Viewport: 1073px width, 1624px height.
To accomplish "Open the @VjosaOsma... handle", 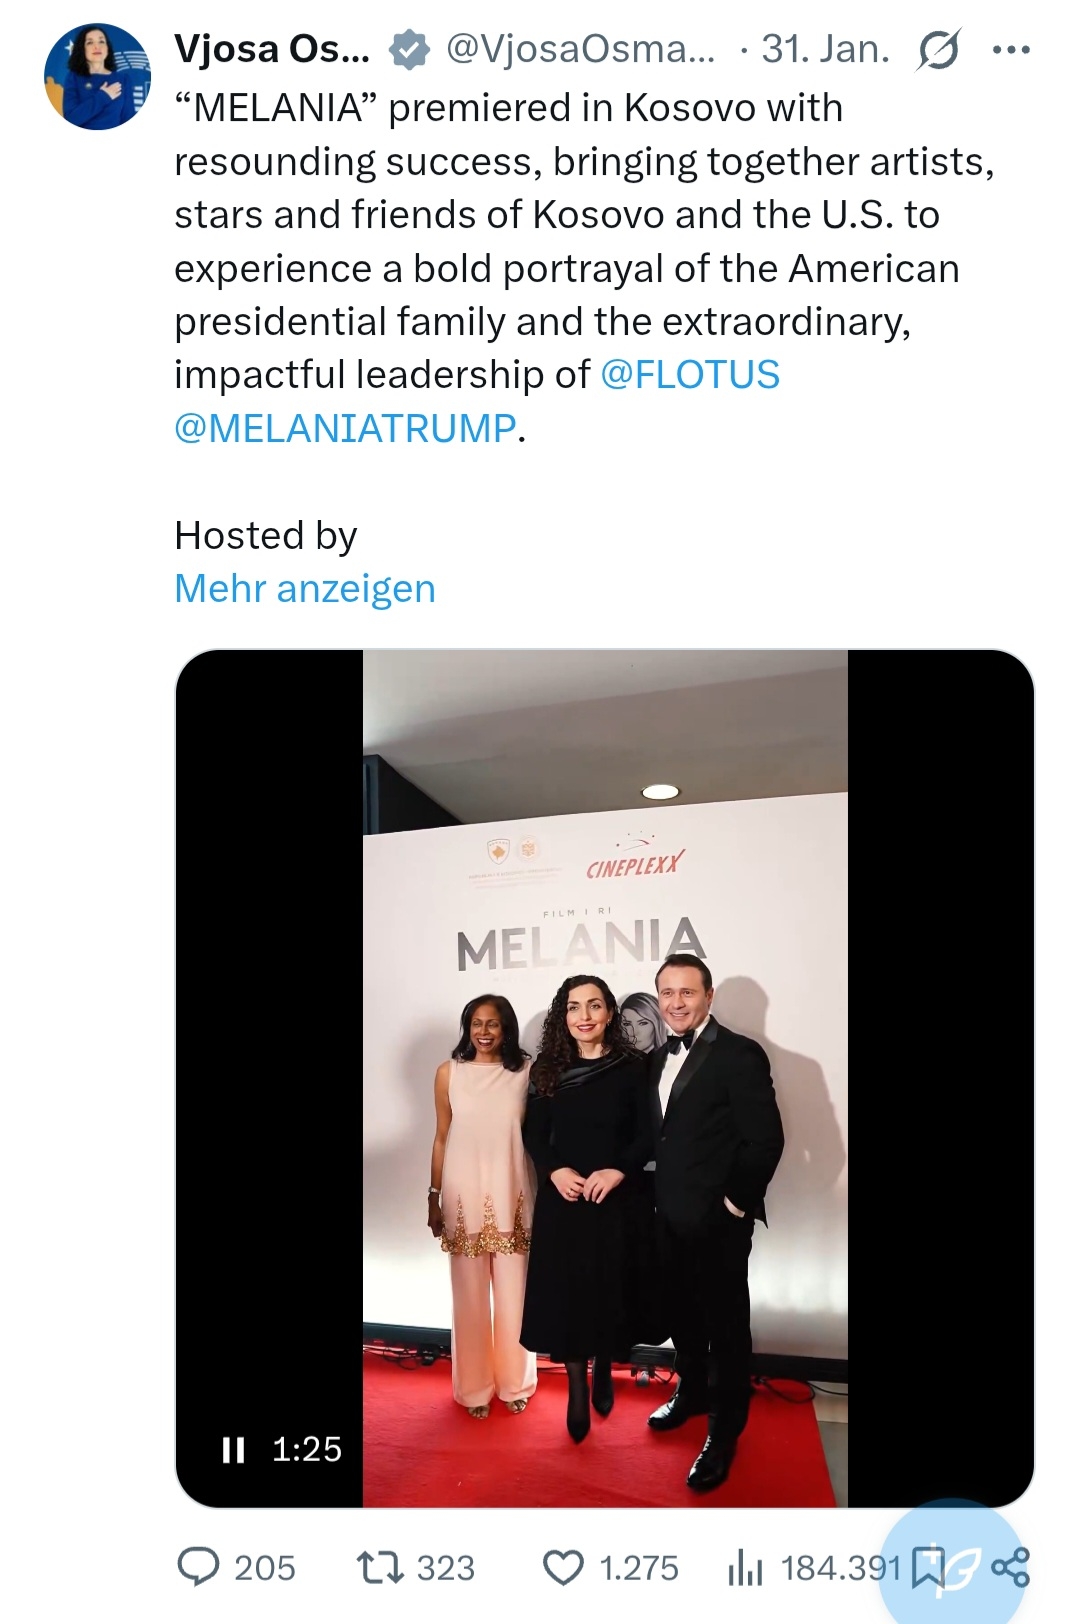I will tap(580, 49).
